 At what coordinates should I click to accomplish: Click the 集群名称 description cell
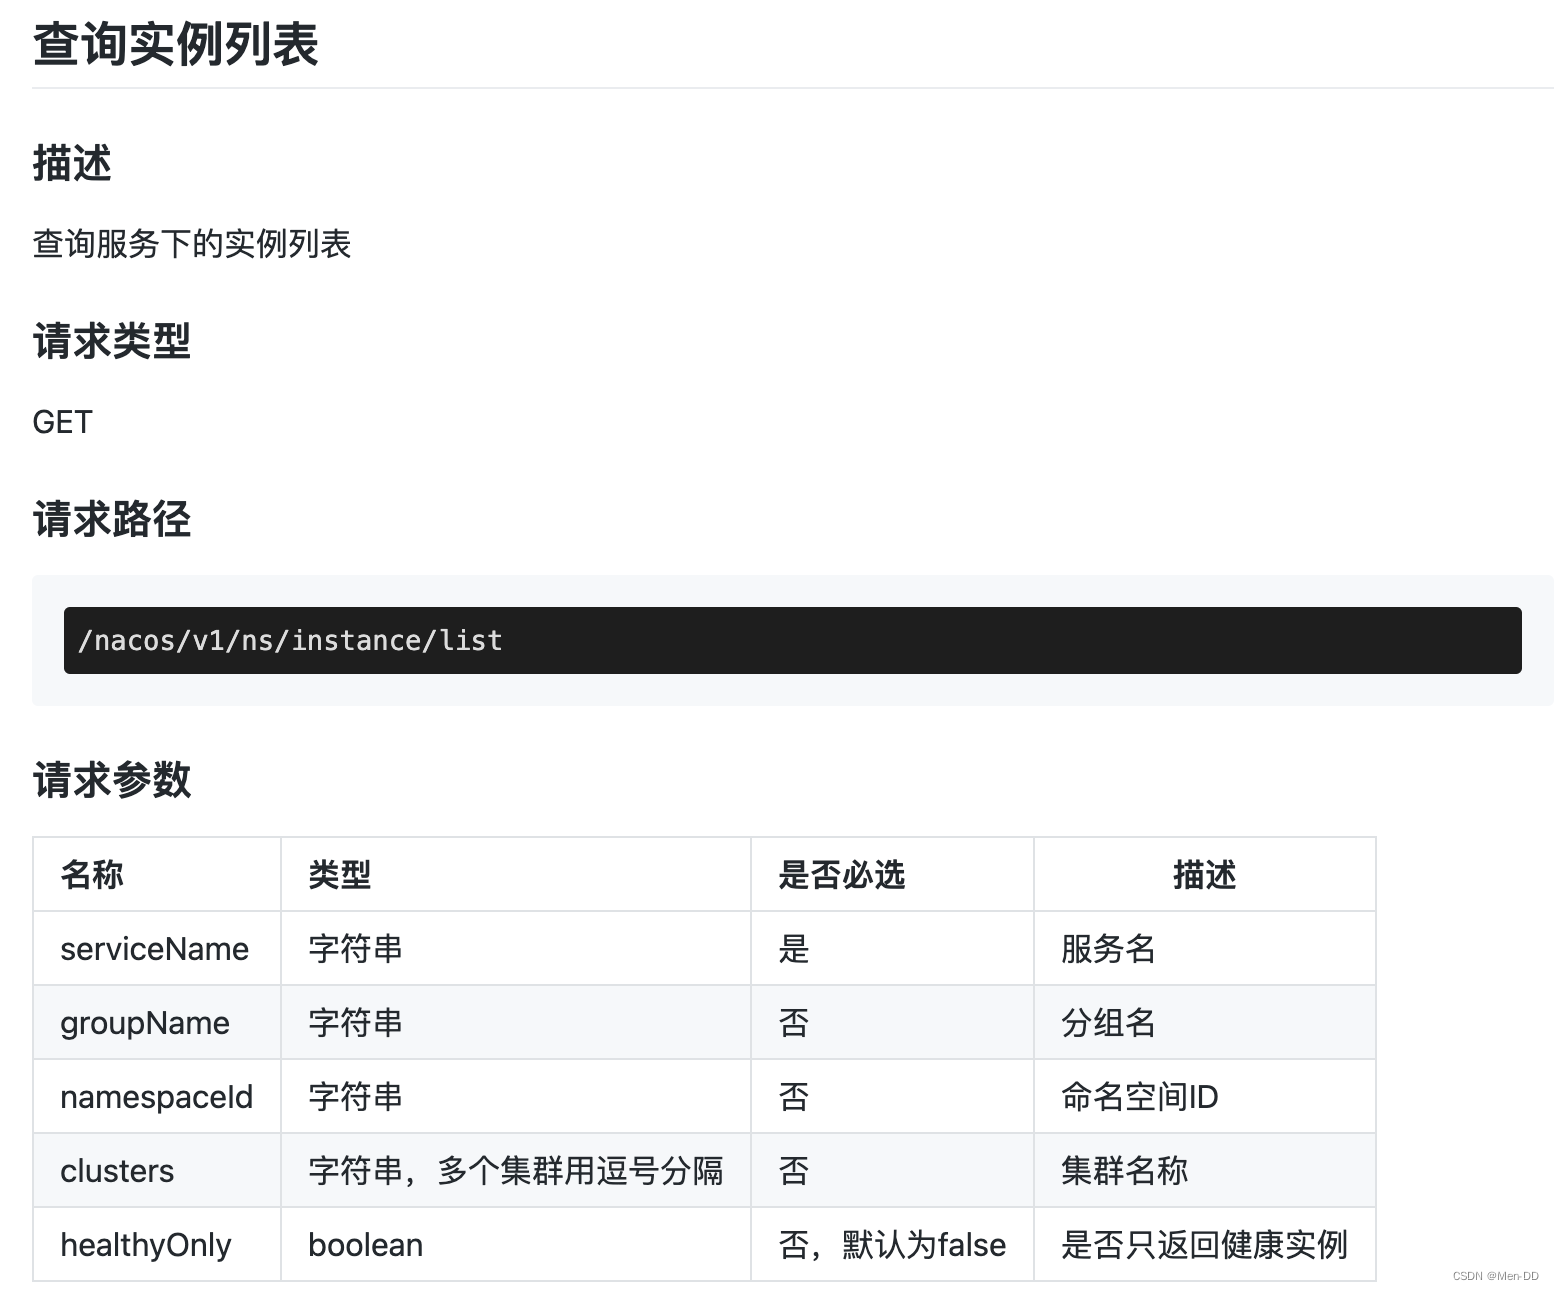click(x=1205, y=1170)
